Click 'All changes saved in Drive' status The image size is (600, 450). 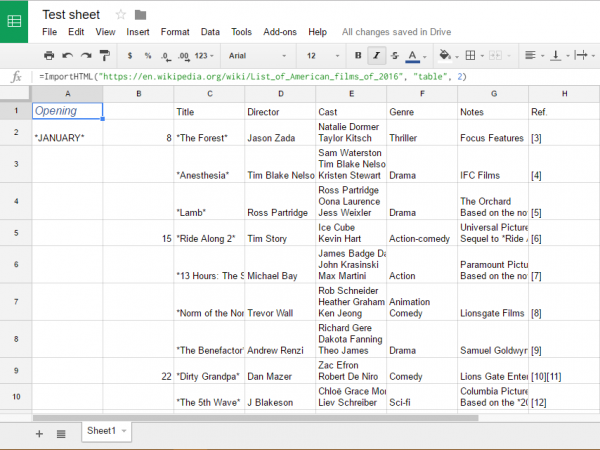[x=396, y=32]
